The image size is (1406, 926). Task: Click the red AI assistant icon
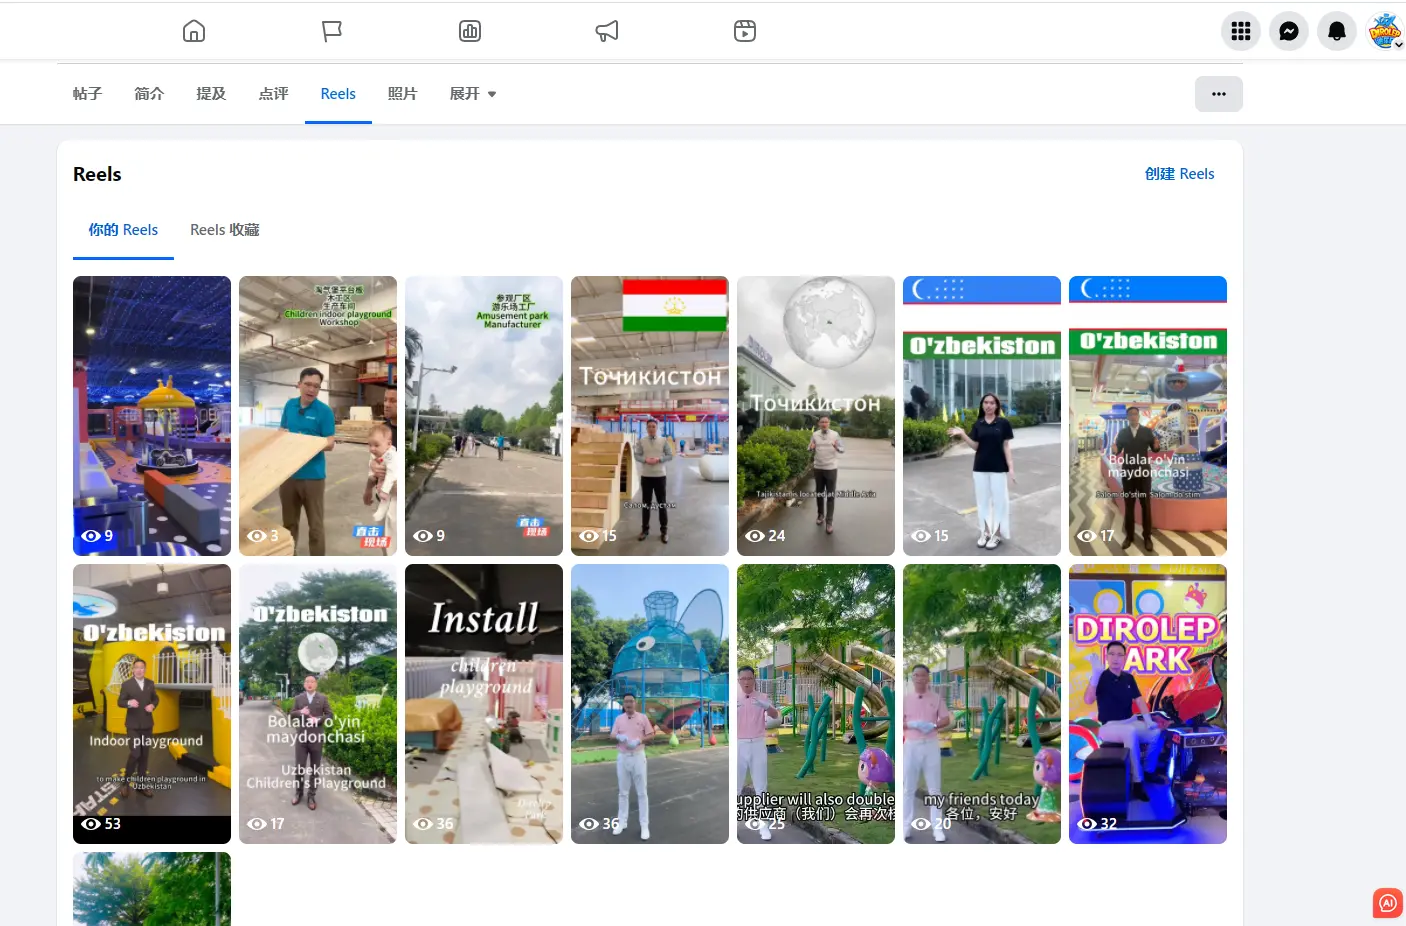tap(1387, 903)
